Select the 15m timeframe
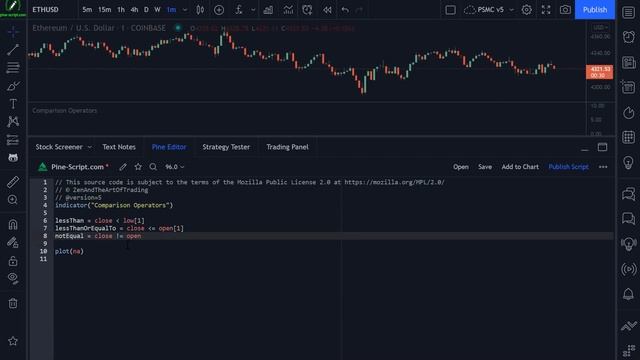Screen dimensions: 640x360 (x=104, y=9)
